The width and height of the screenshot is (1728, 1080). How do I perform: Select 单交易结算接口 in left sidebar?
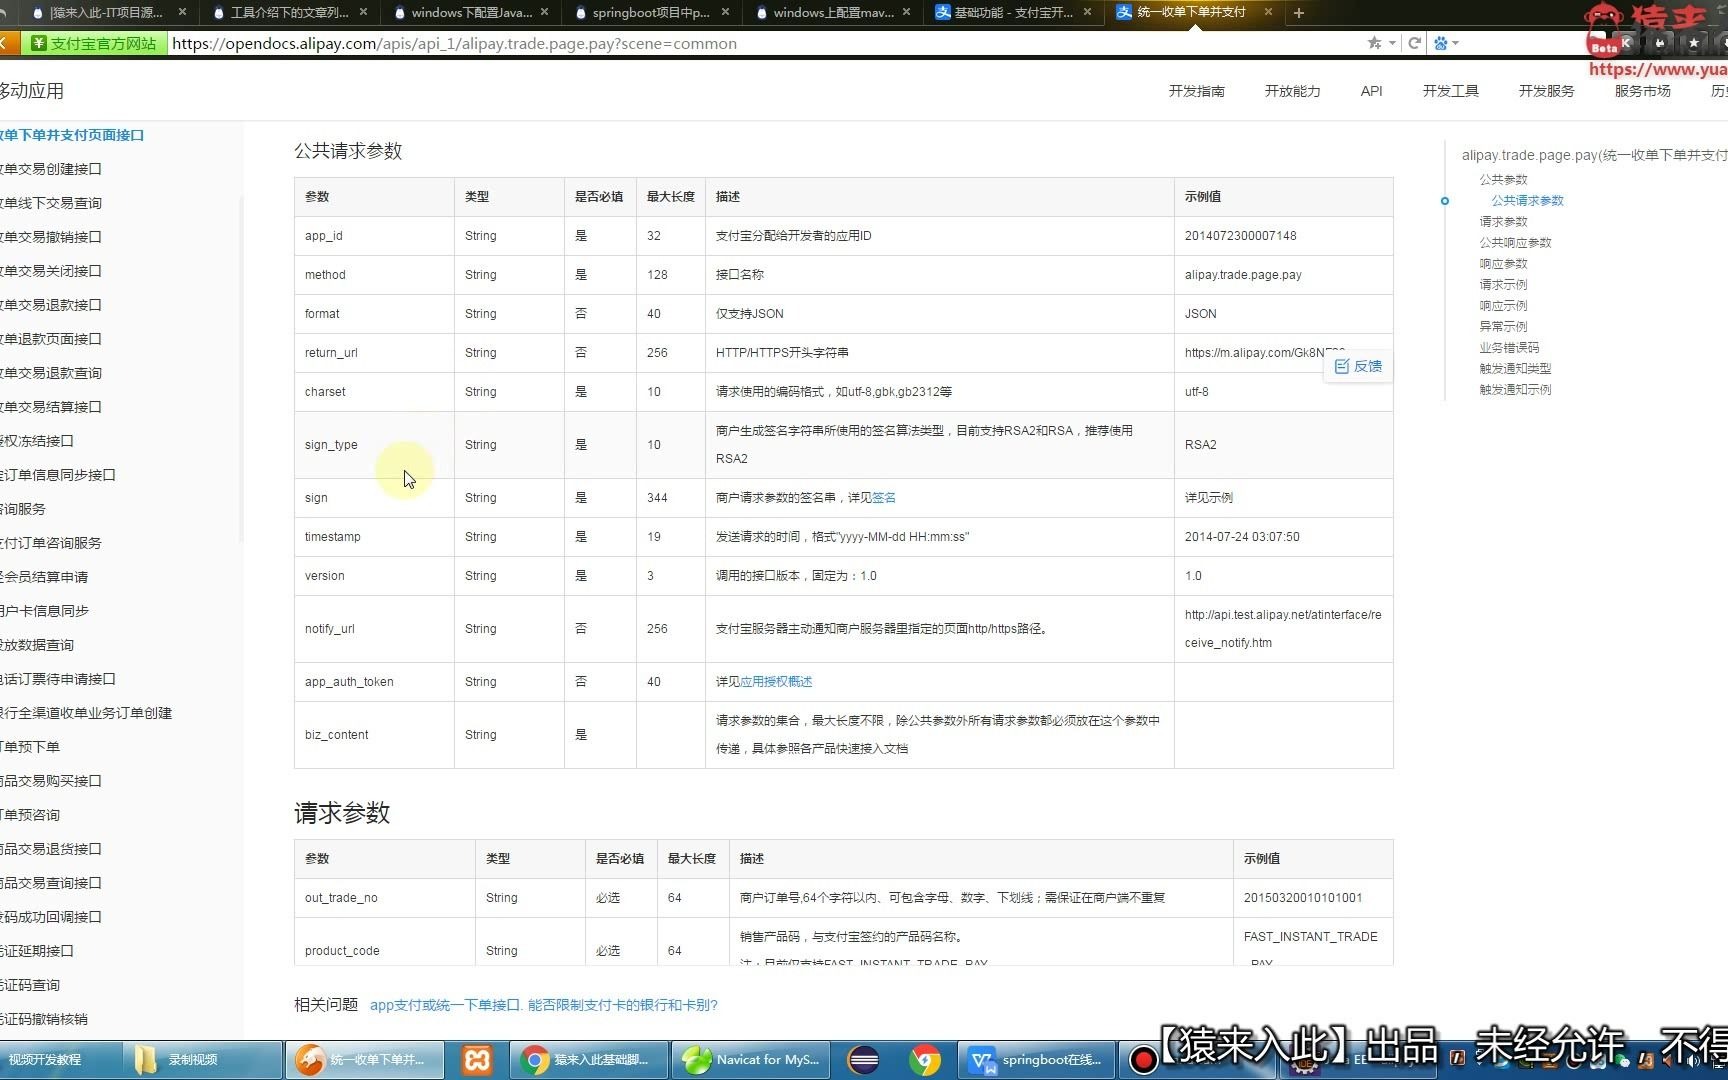click(x=51, y=407)
